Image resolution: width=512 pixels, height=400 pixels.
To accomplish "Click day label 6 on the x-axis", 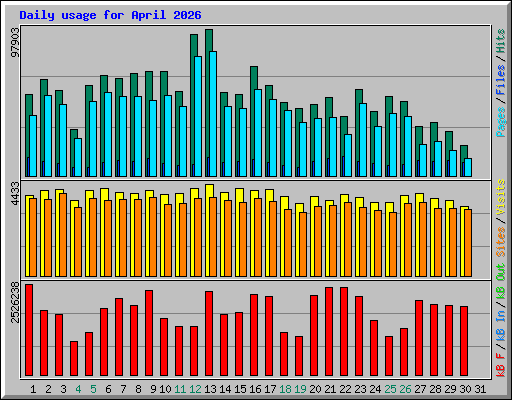I will click(108, 389).
